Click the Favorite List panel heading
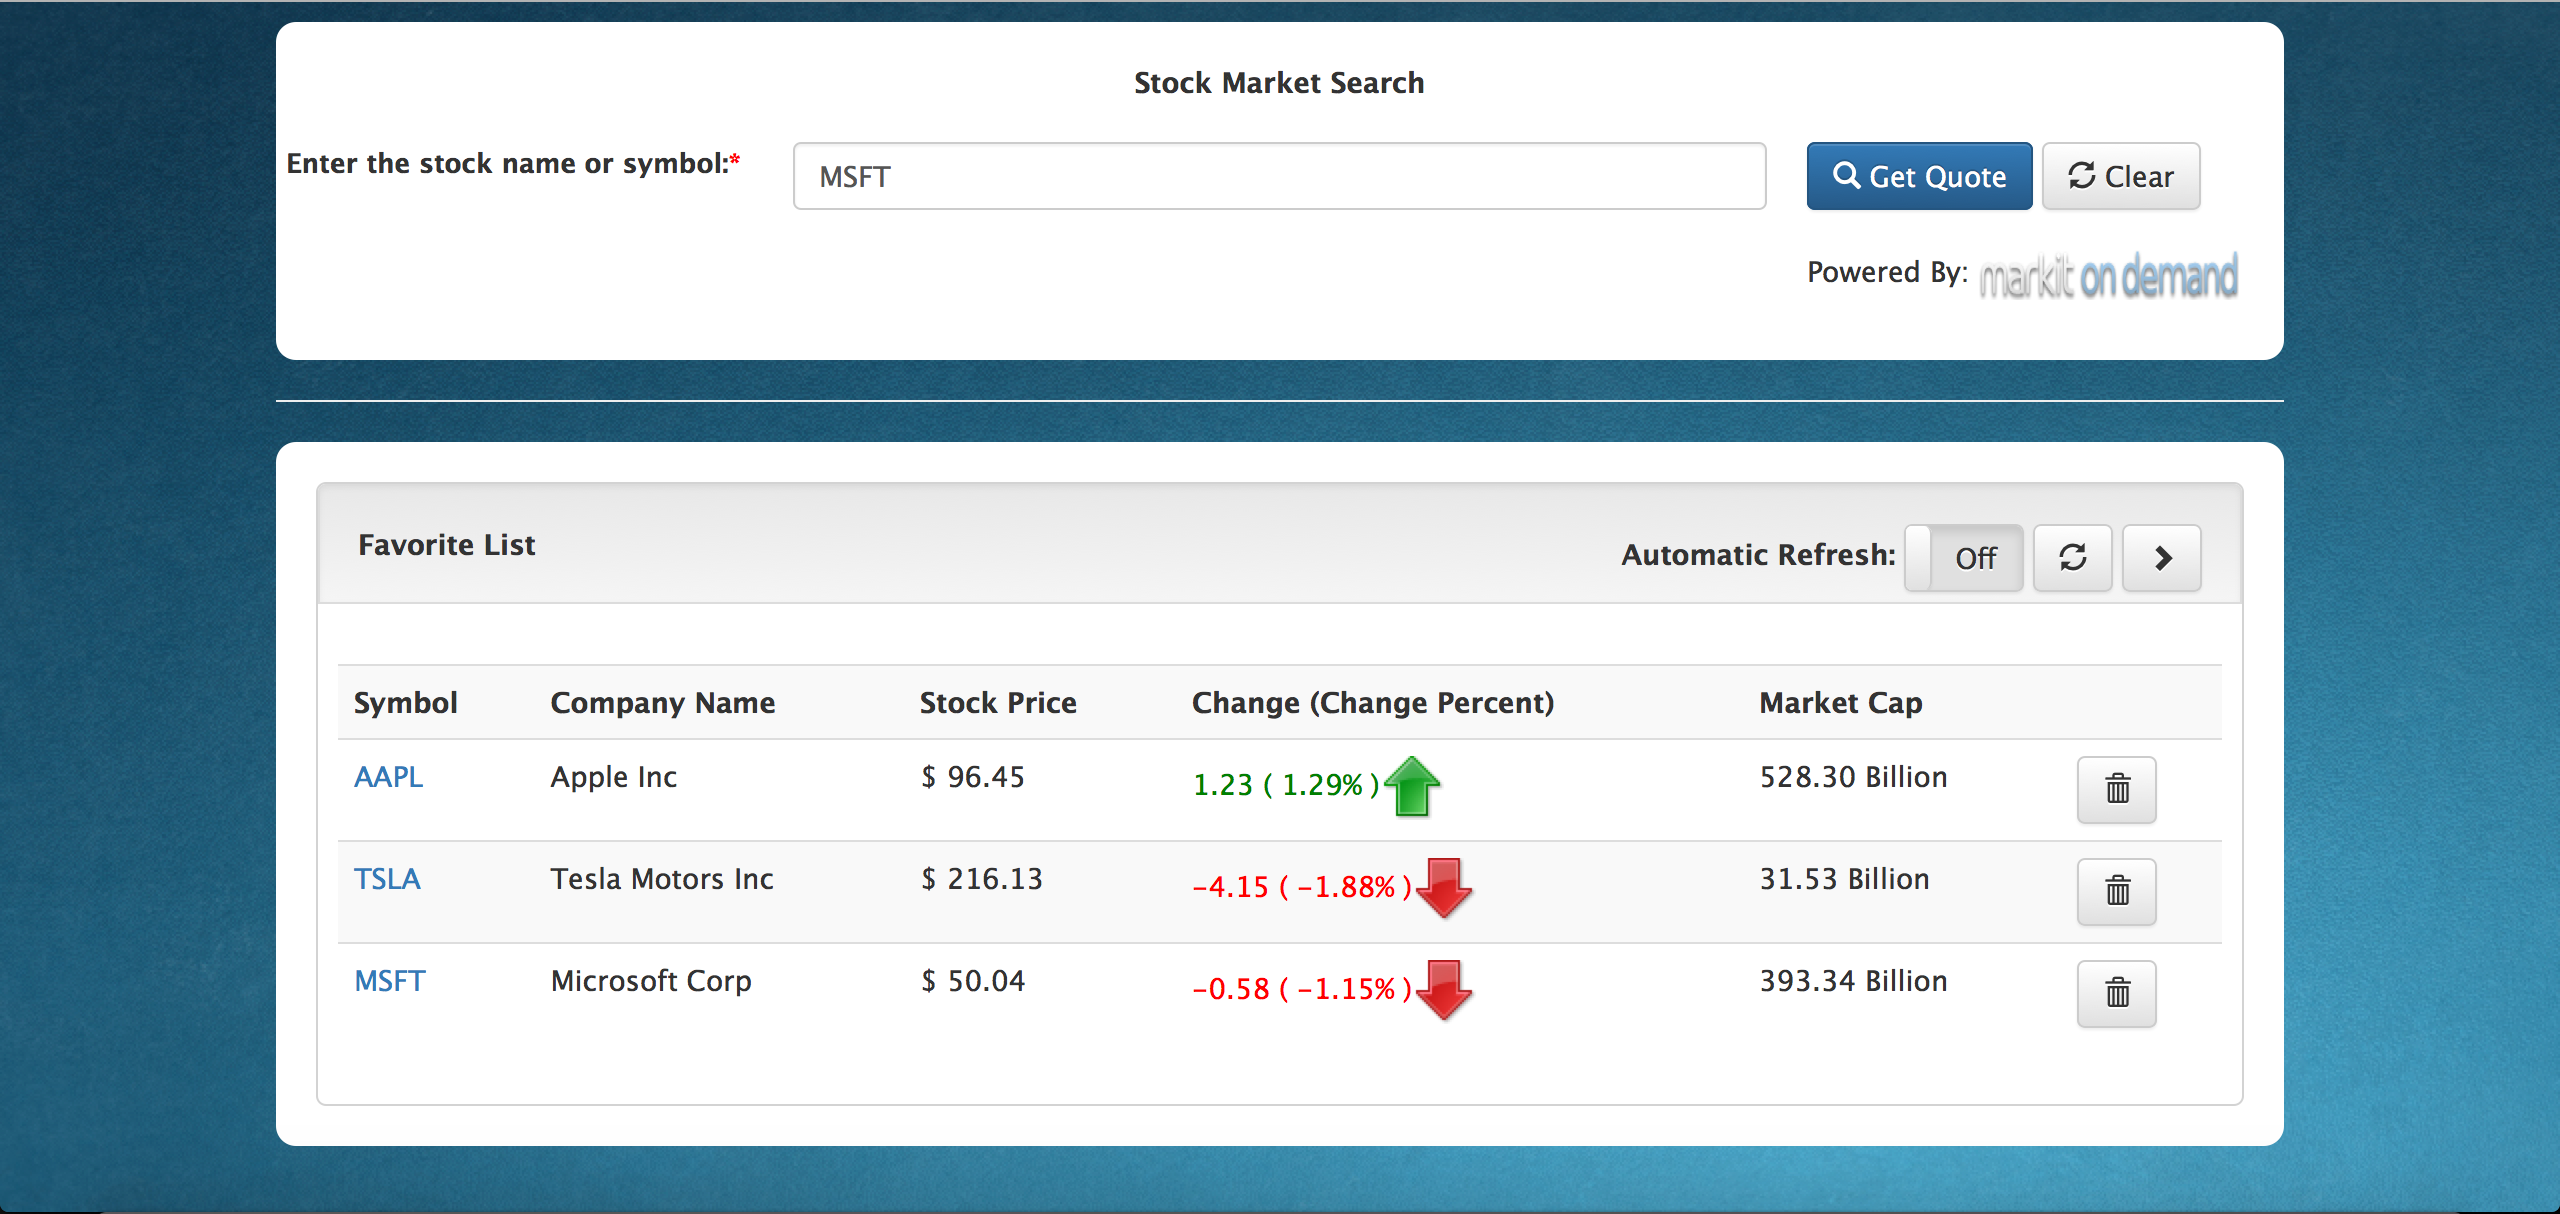 pyautogui.click(x=446, y=545)
